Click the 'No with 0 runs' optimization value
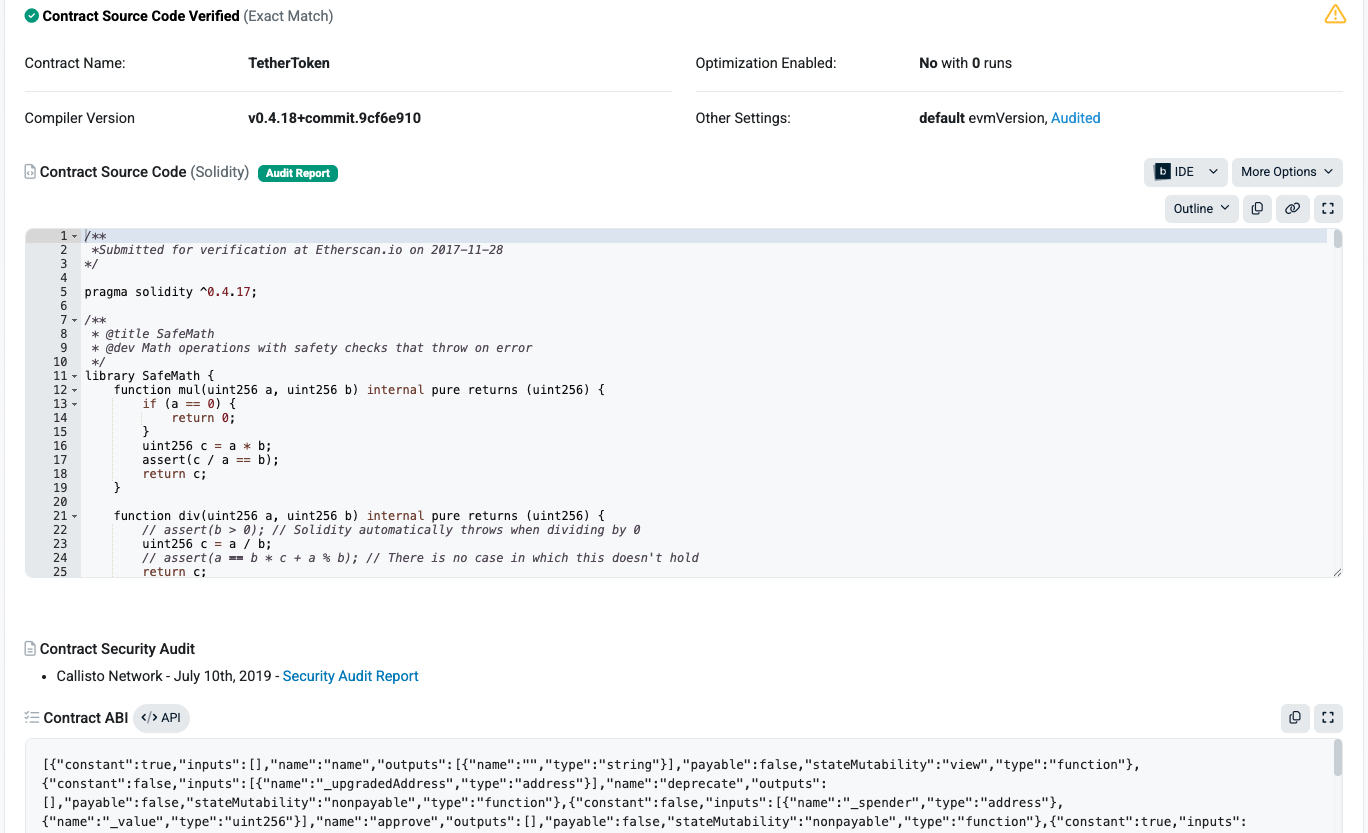 (x=965, y=63)
